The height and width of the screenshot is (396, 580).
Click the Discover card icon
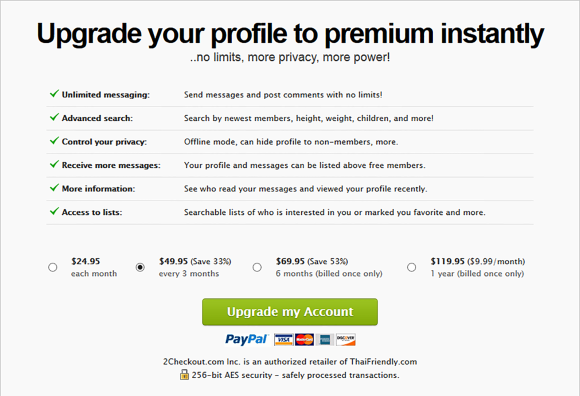coord(346,339)
